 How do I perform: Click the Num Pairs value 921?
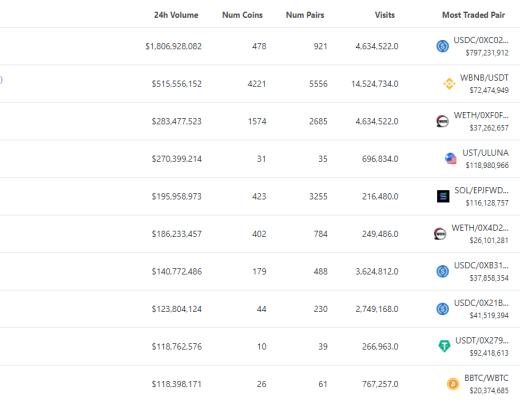pos(320,46)
